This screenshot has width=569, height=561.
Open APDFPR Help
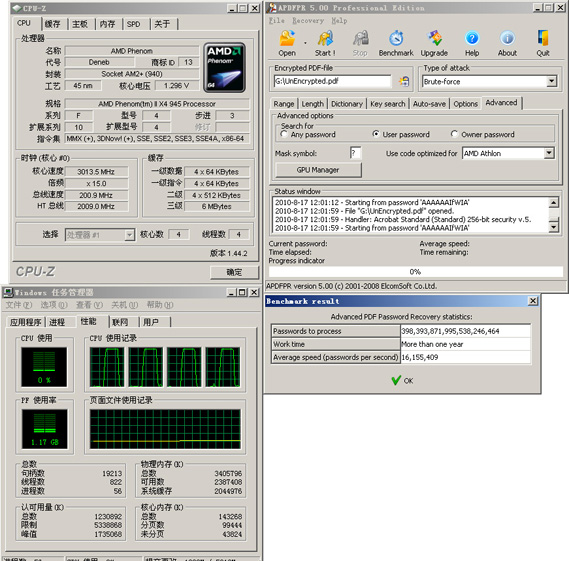coord(472,43)
